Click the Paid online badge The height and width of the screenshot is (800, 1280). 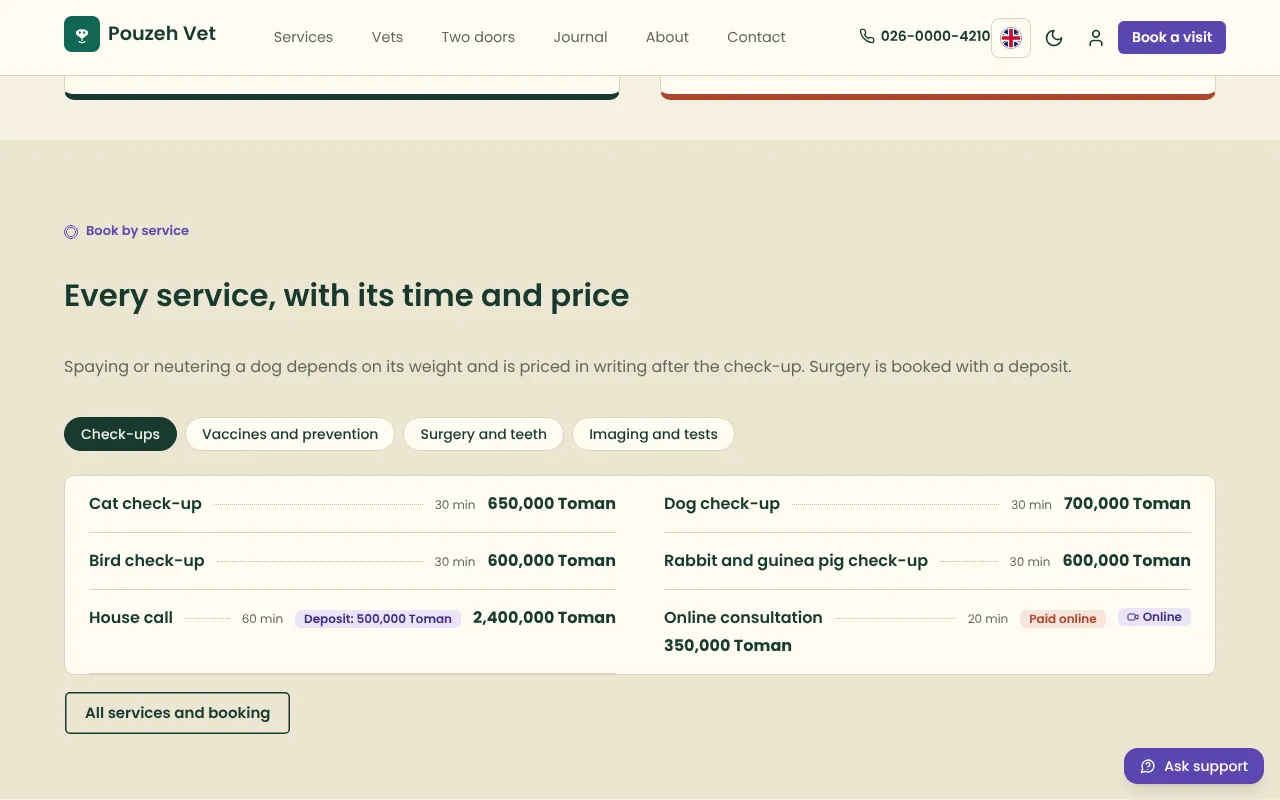point(1063,619)
